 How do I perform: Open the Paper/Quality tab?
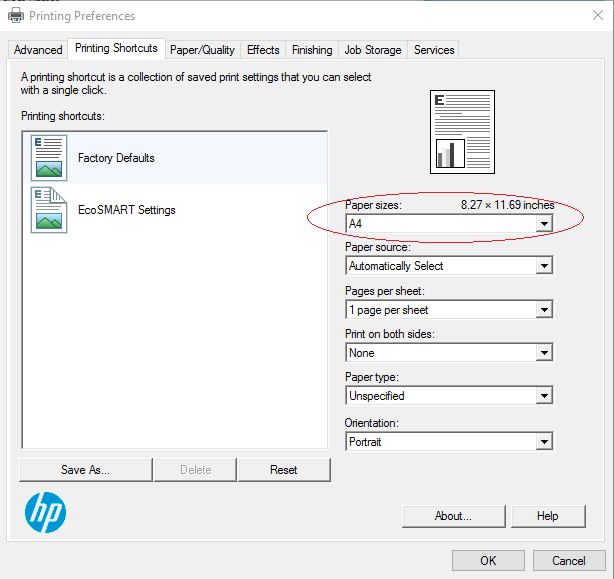pos(202,50)
